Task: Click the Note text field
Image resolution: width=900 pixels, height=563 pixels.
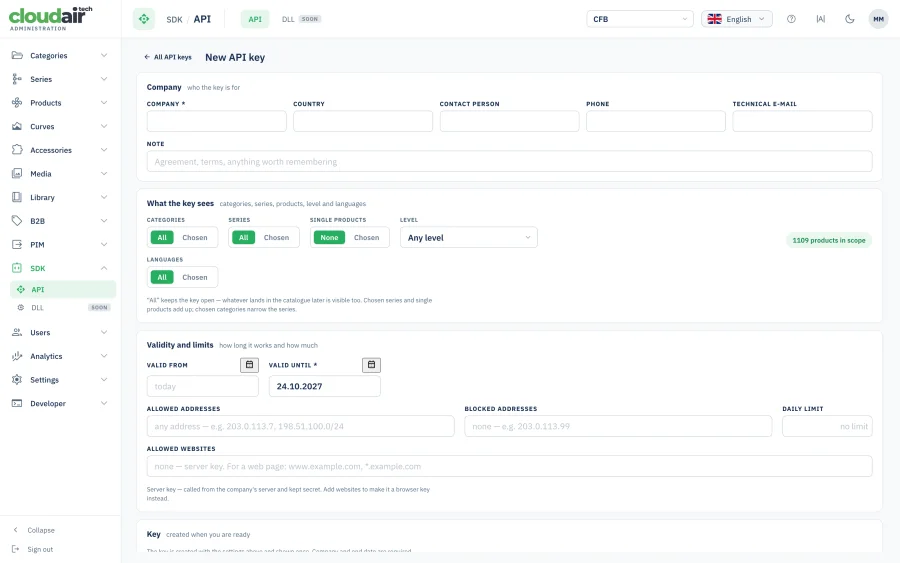Action: [510, 161]
